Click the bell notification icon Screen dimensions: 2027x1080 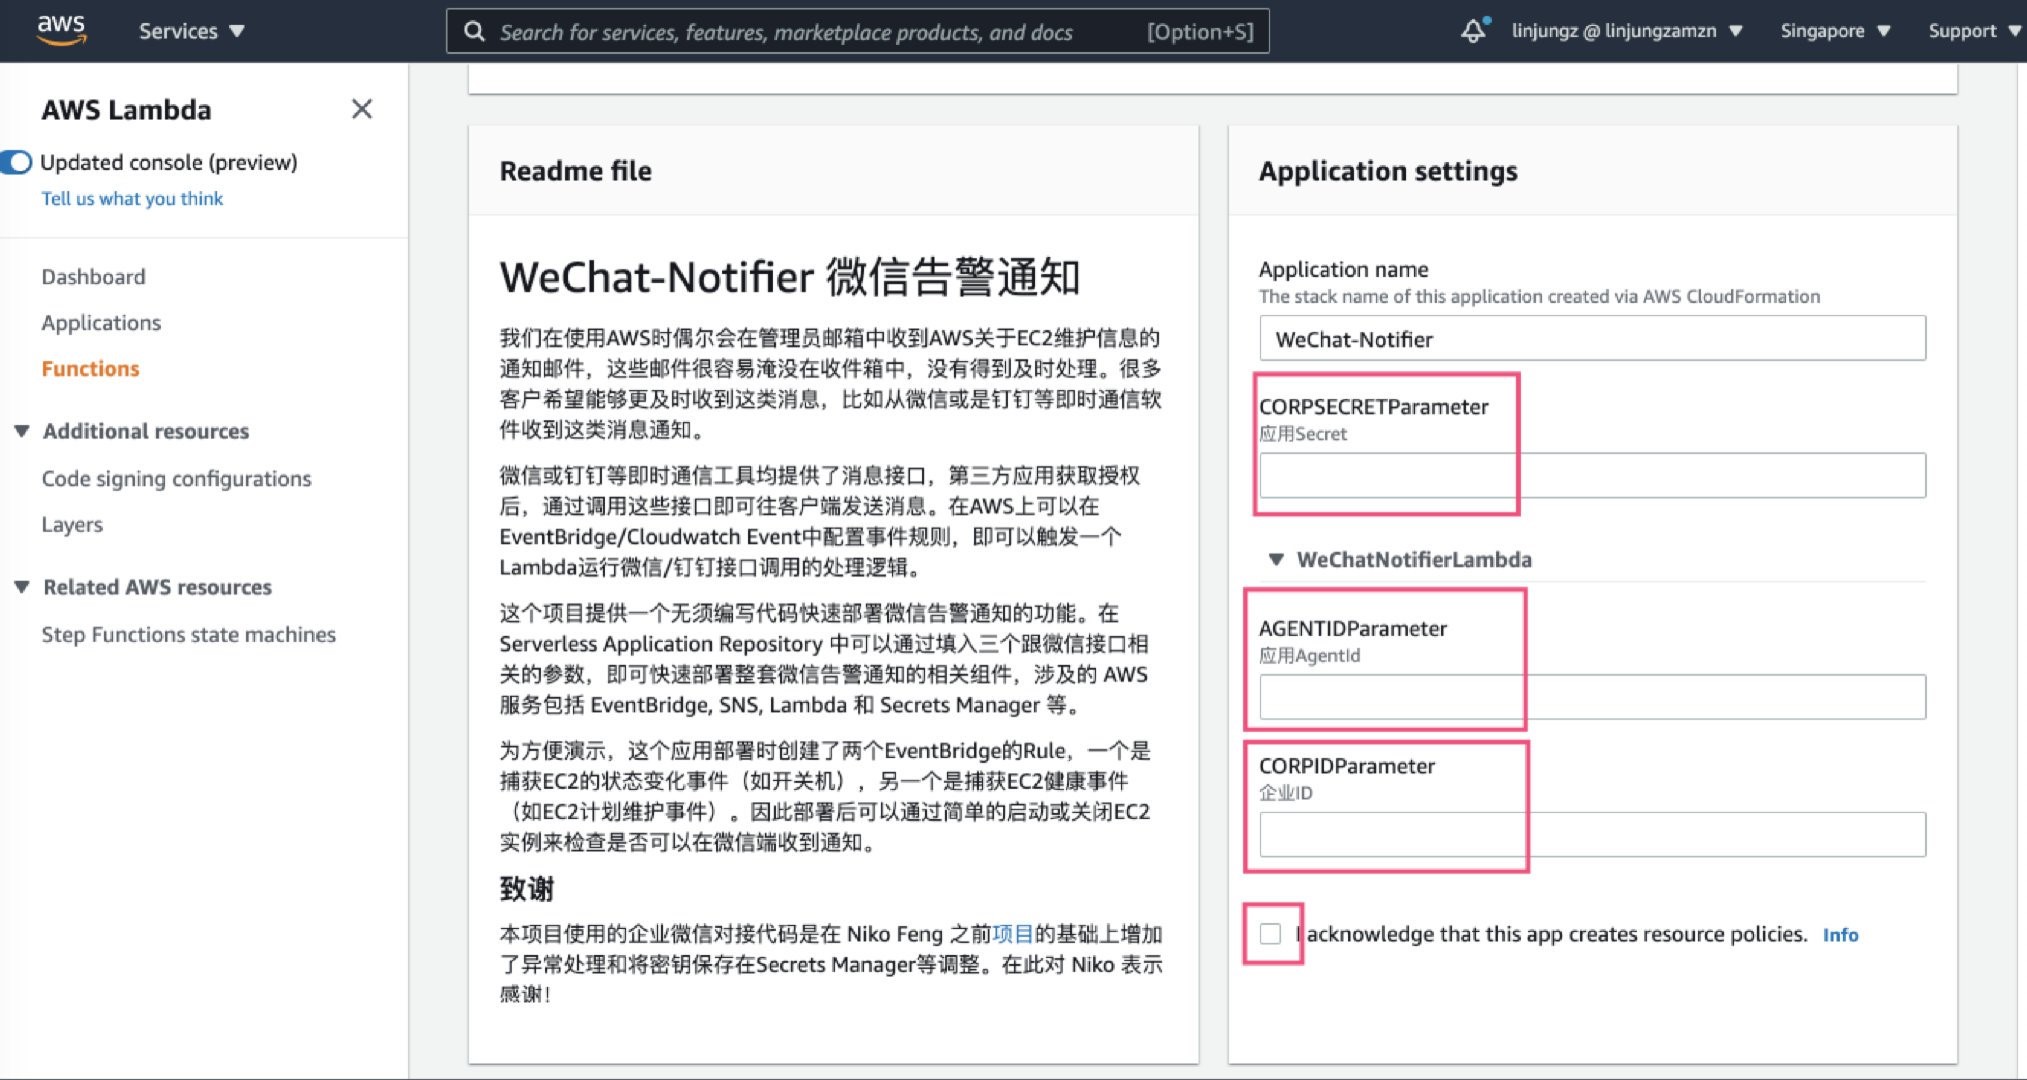pyautogui.click(x=1473, y=29)
